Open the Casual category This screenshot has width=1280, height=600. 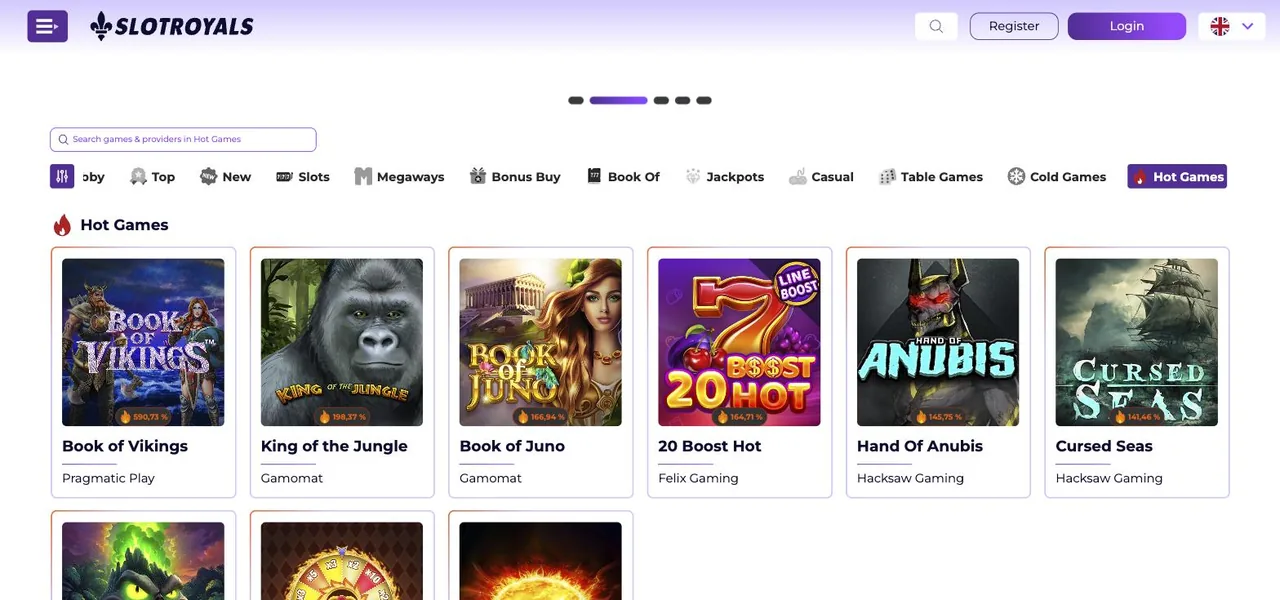pos(821,176)
